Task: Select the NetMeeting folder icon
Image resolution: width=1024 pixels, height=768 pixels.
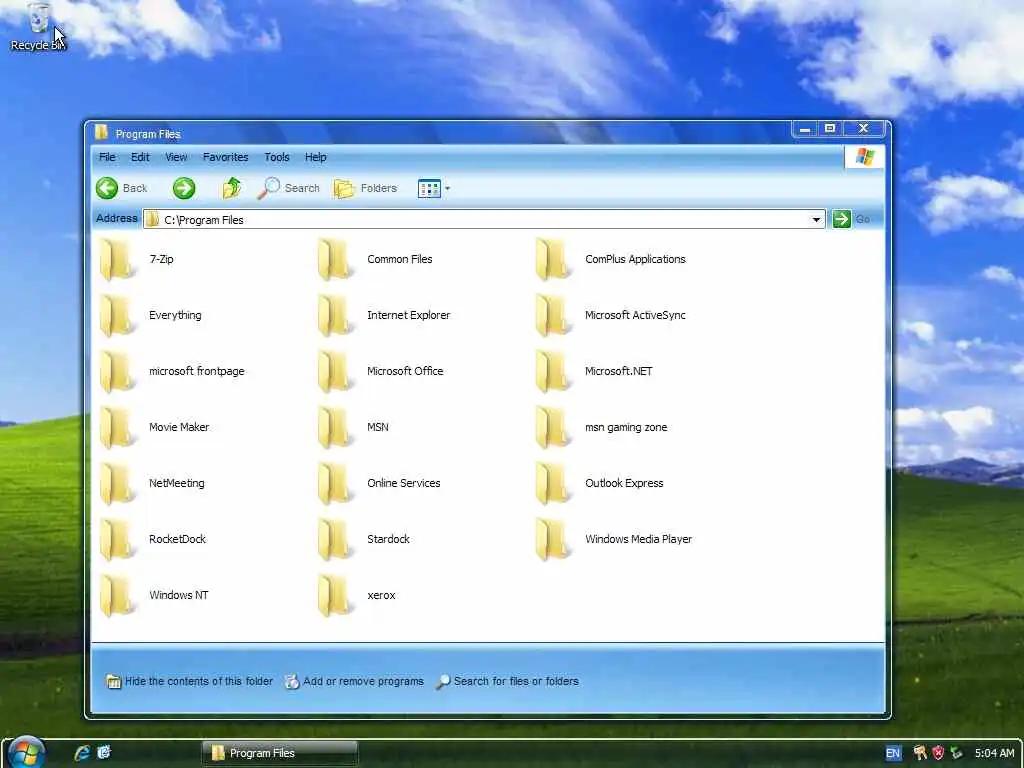Action: coord(118,484)
